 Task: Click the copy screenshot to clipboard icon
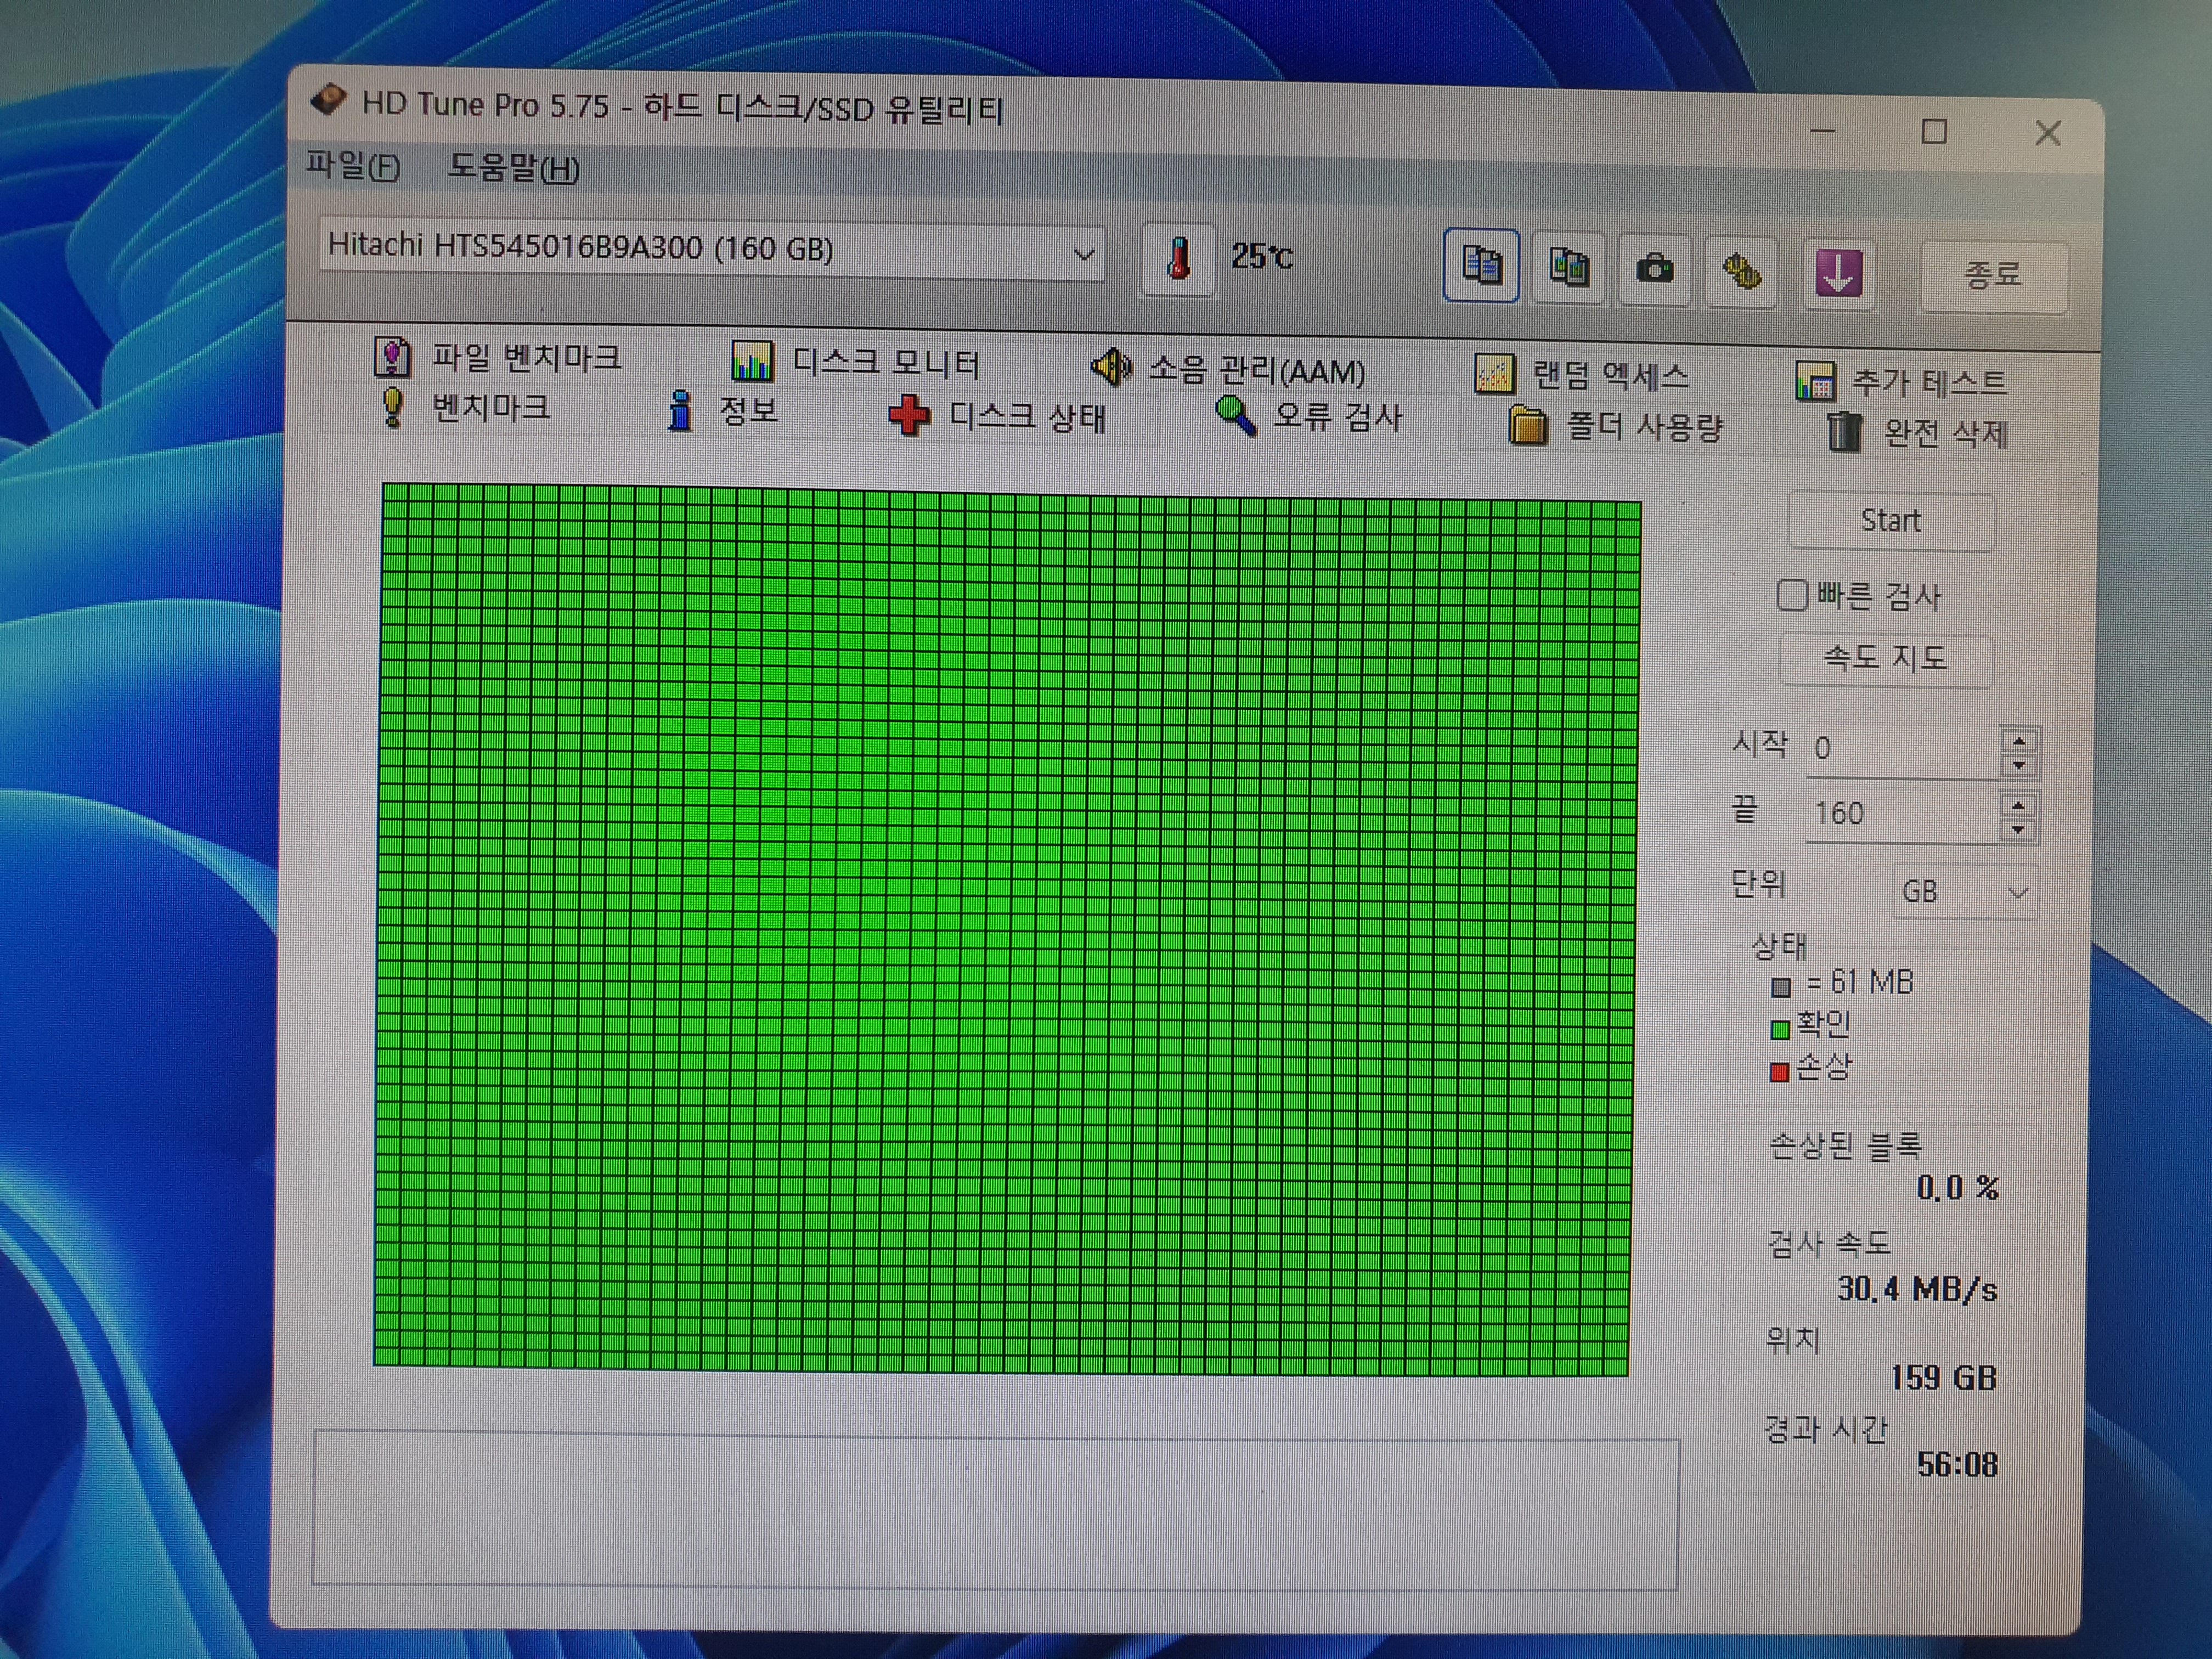coord(1568,268)
